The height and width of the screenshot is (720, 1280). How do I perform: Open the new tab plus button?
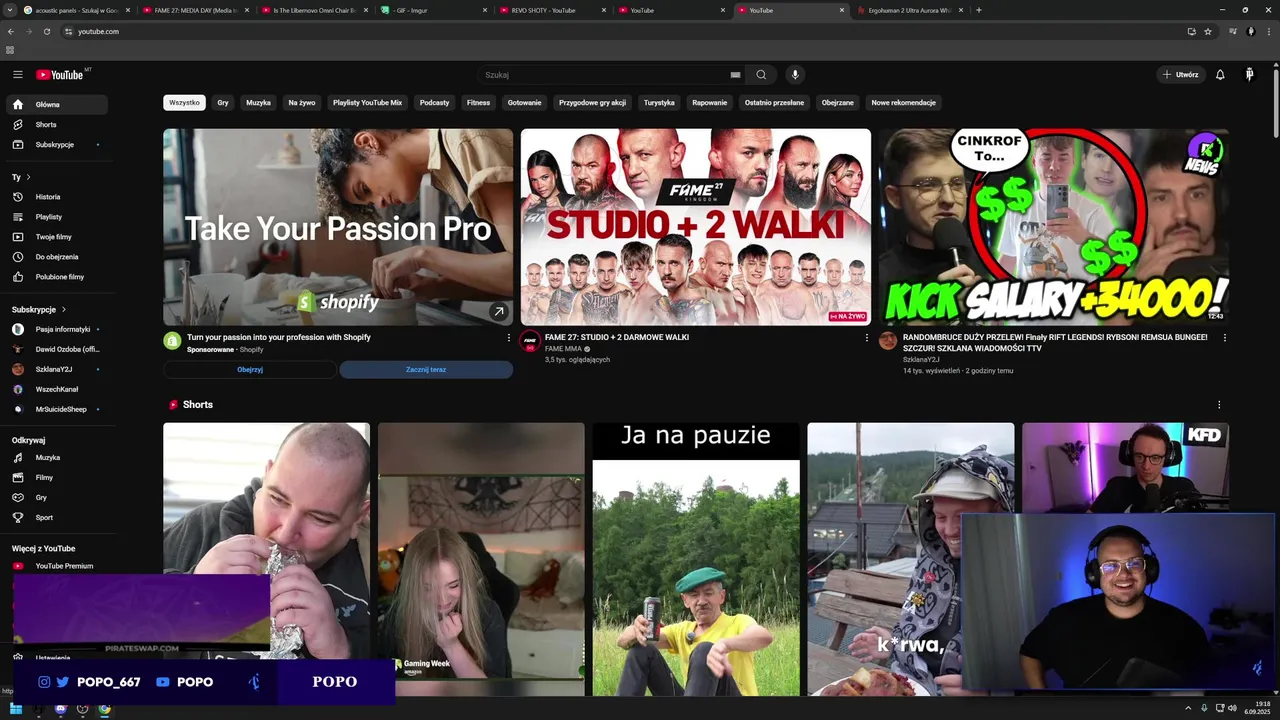(978, 10)
